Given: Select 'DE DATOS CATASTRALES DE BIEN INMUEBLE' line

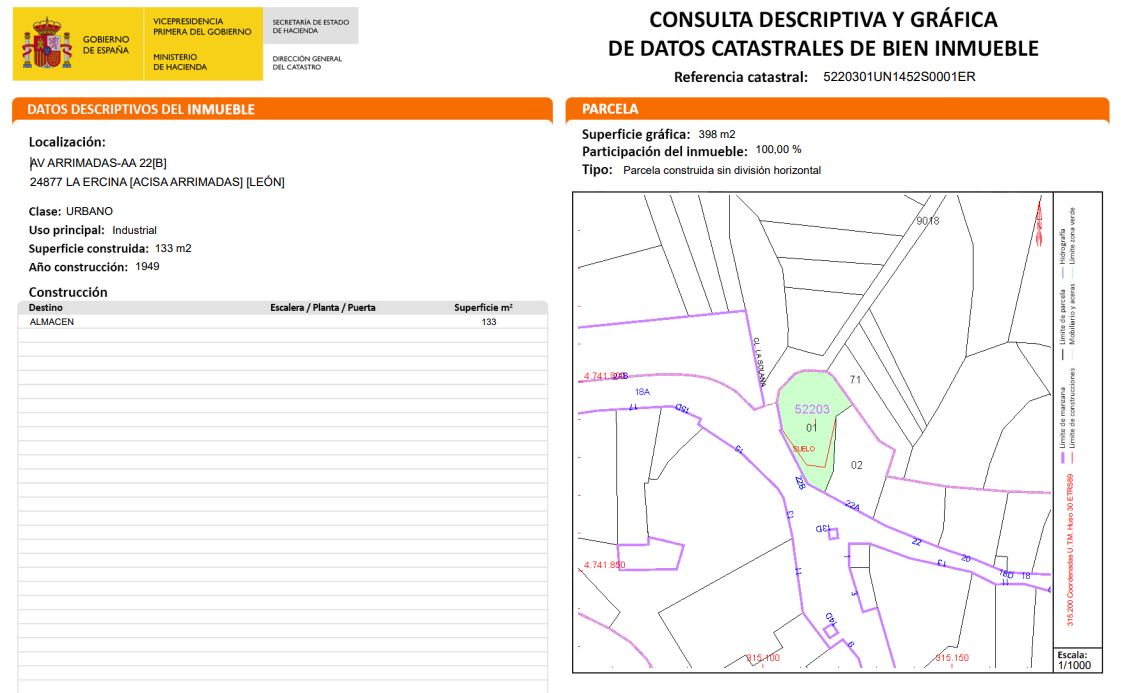Looking at the screenshot, I should coord(823,49).
